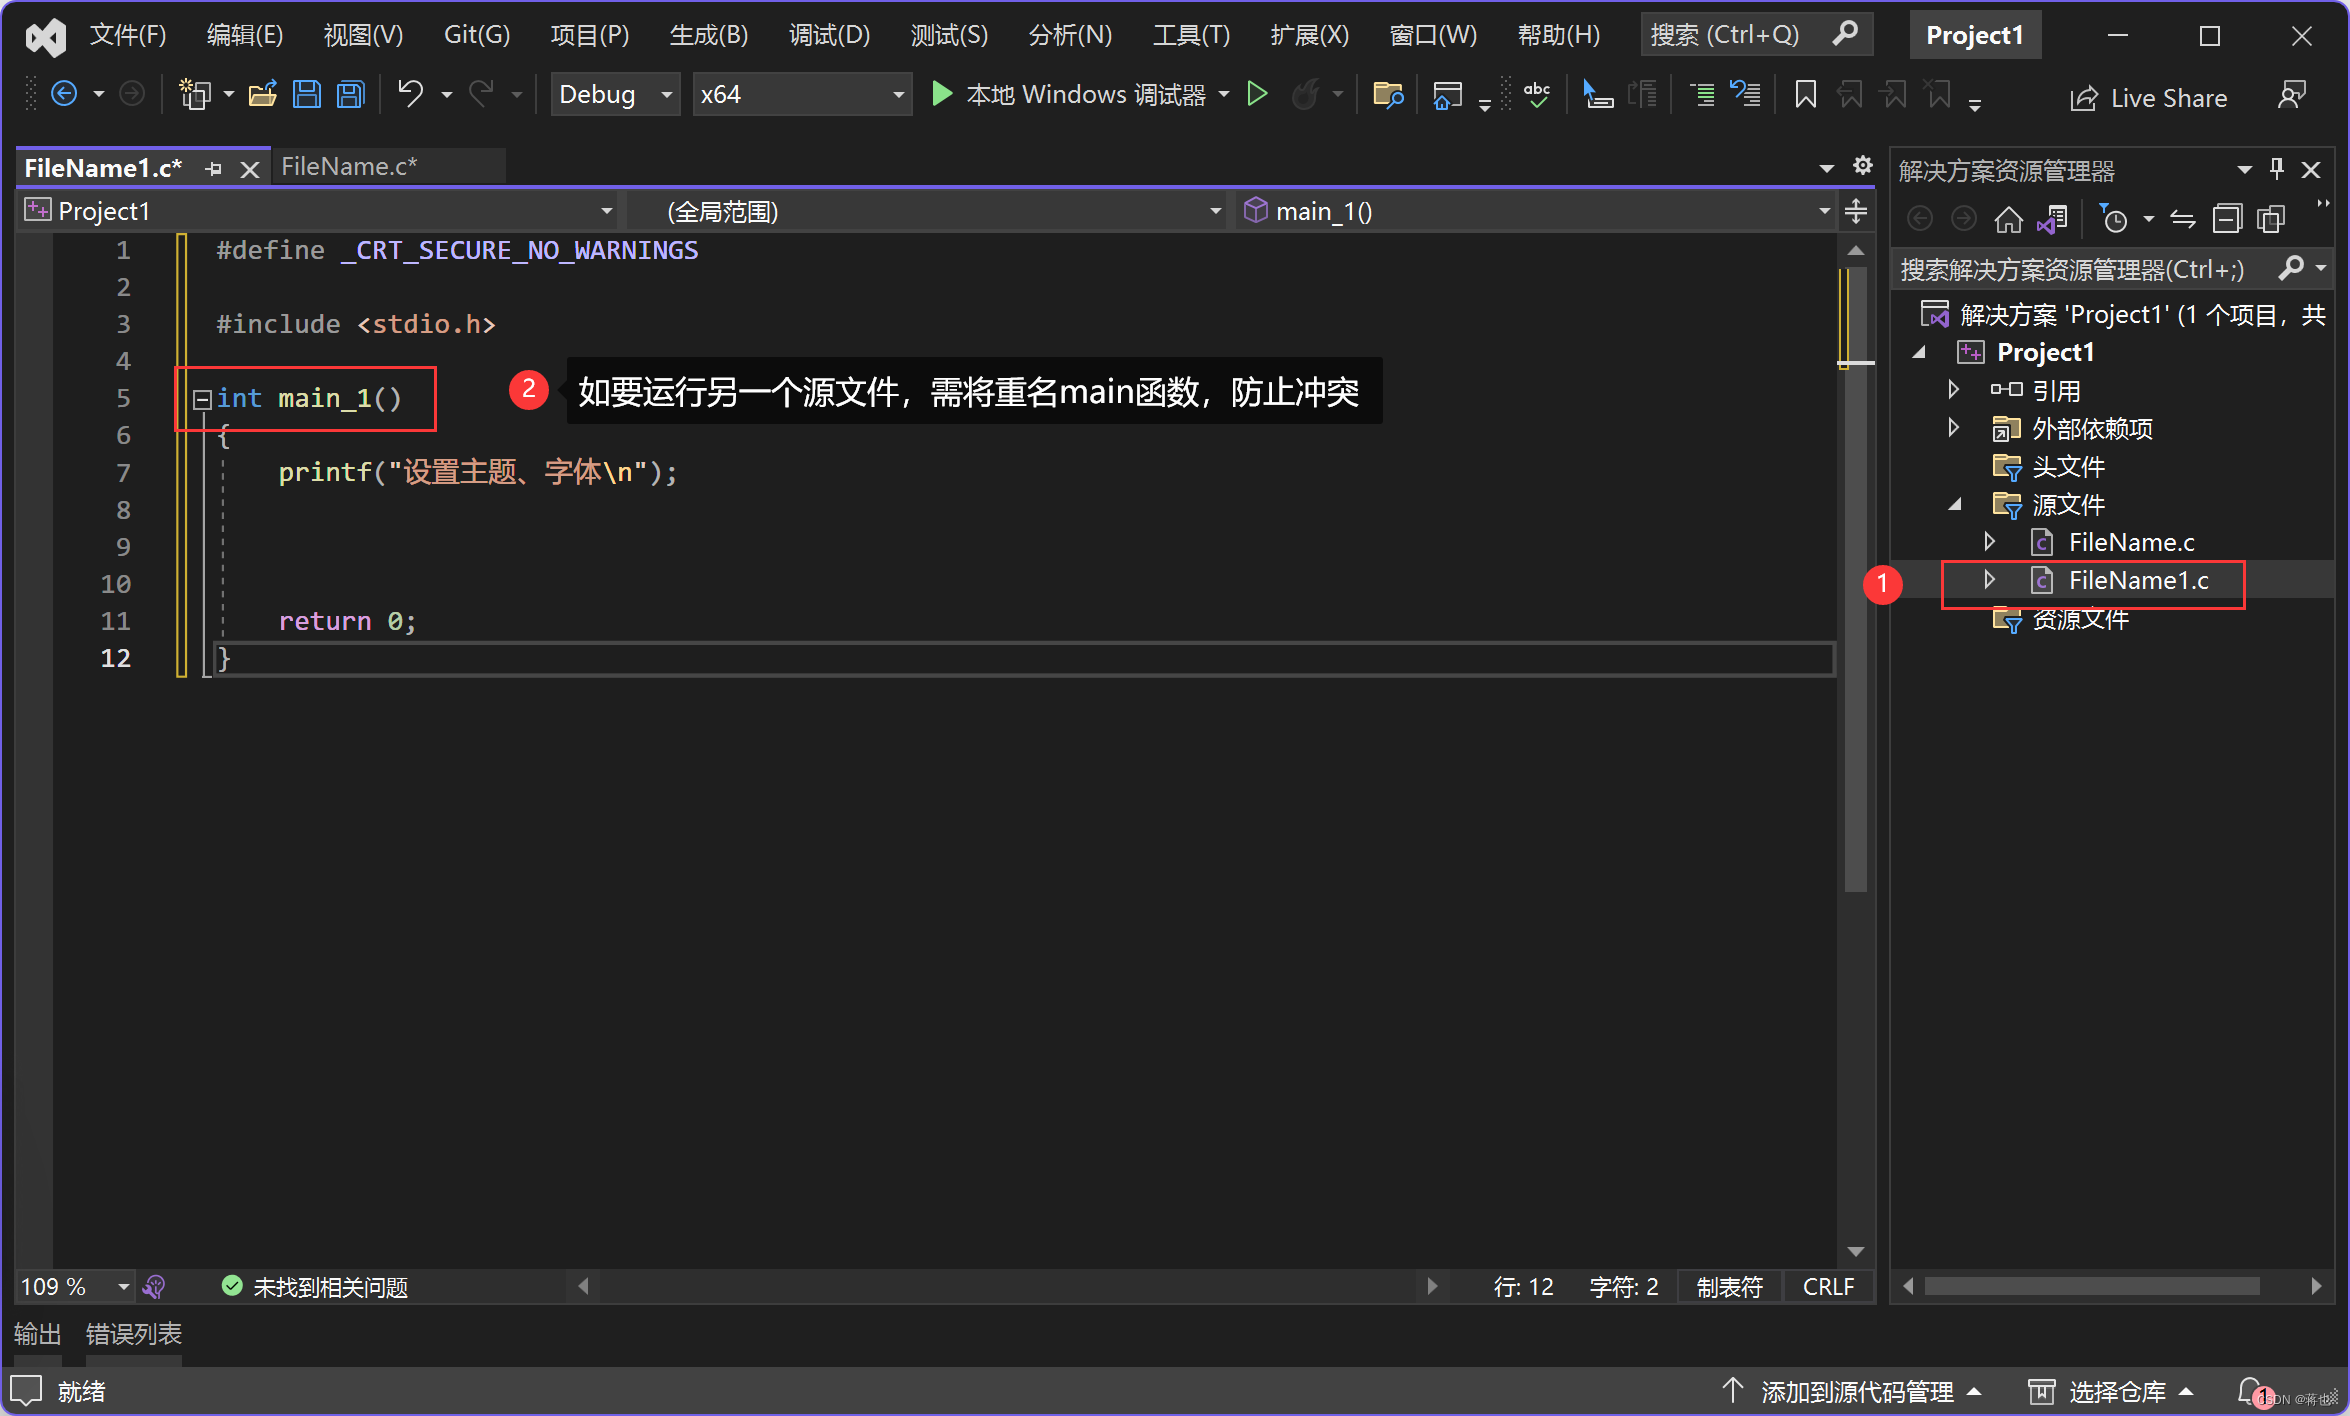
Task: Click the uncomment selected lines icon
Action: [1745, 95]
